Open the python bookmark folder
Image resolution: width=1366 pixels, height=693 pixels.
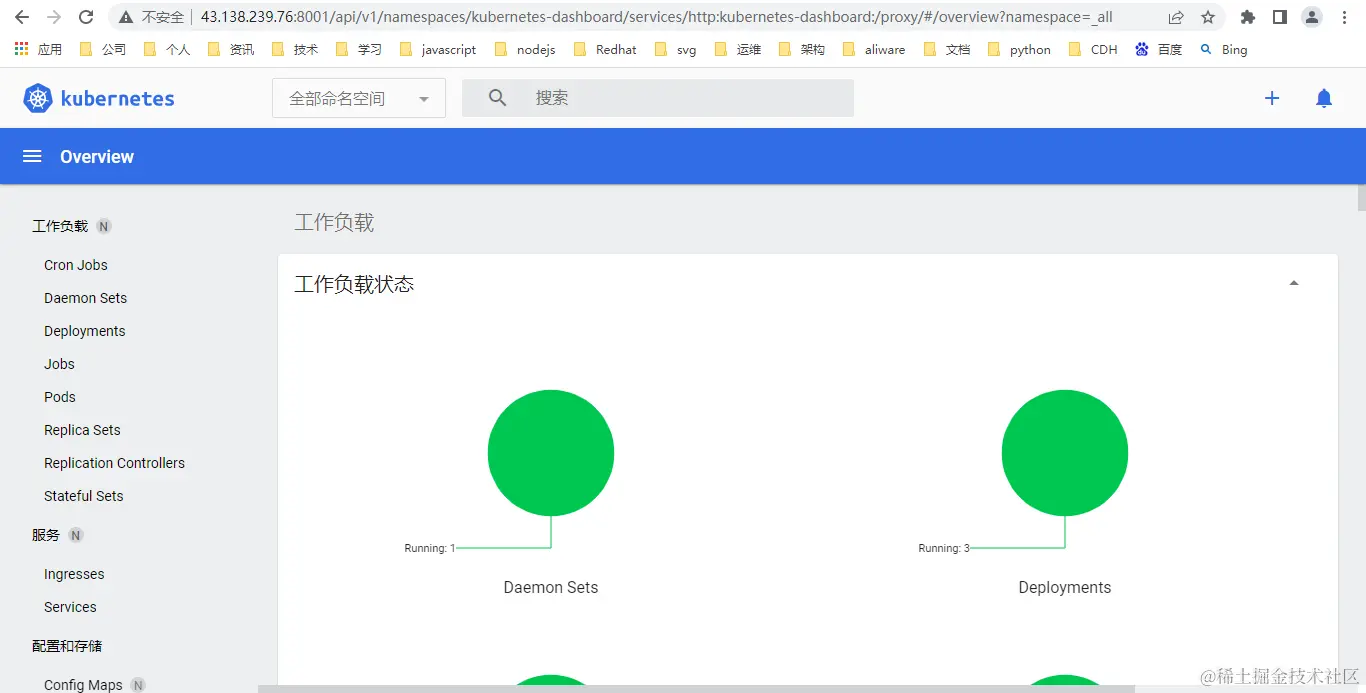(x=1019, y=49)
